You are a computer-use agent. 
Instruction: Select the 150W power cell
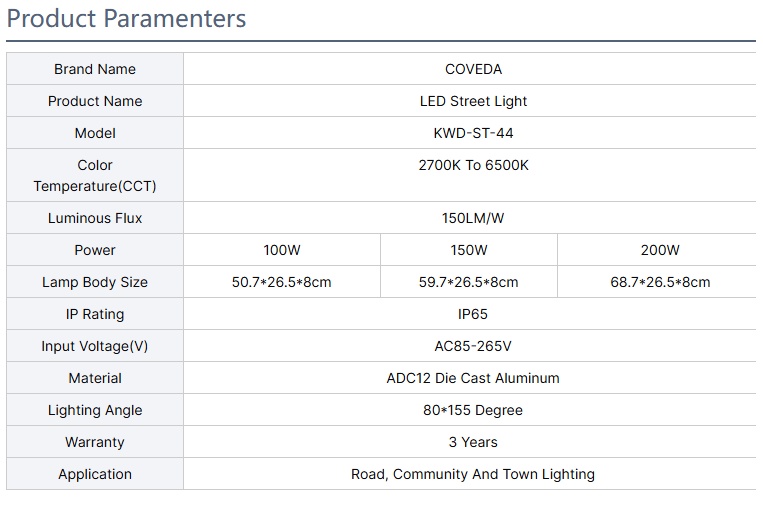468,250
